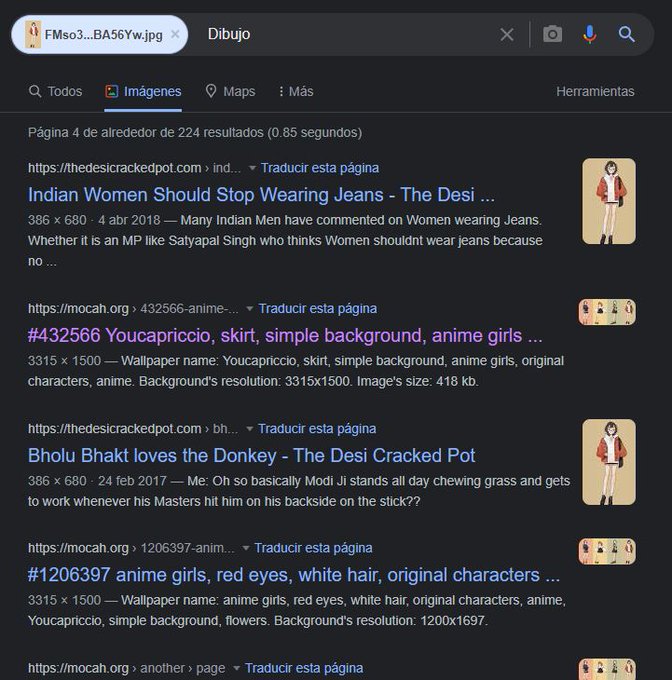The image size is (672, 680).
Task: Expand dropdown arrow beside mocah.org › 432566-anime
Action: pos(249,309)
